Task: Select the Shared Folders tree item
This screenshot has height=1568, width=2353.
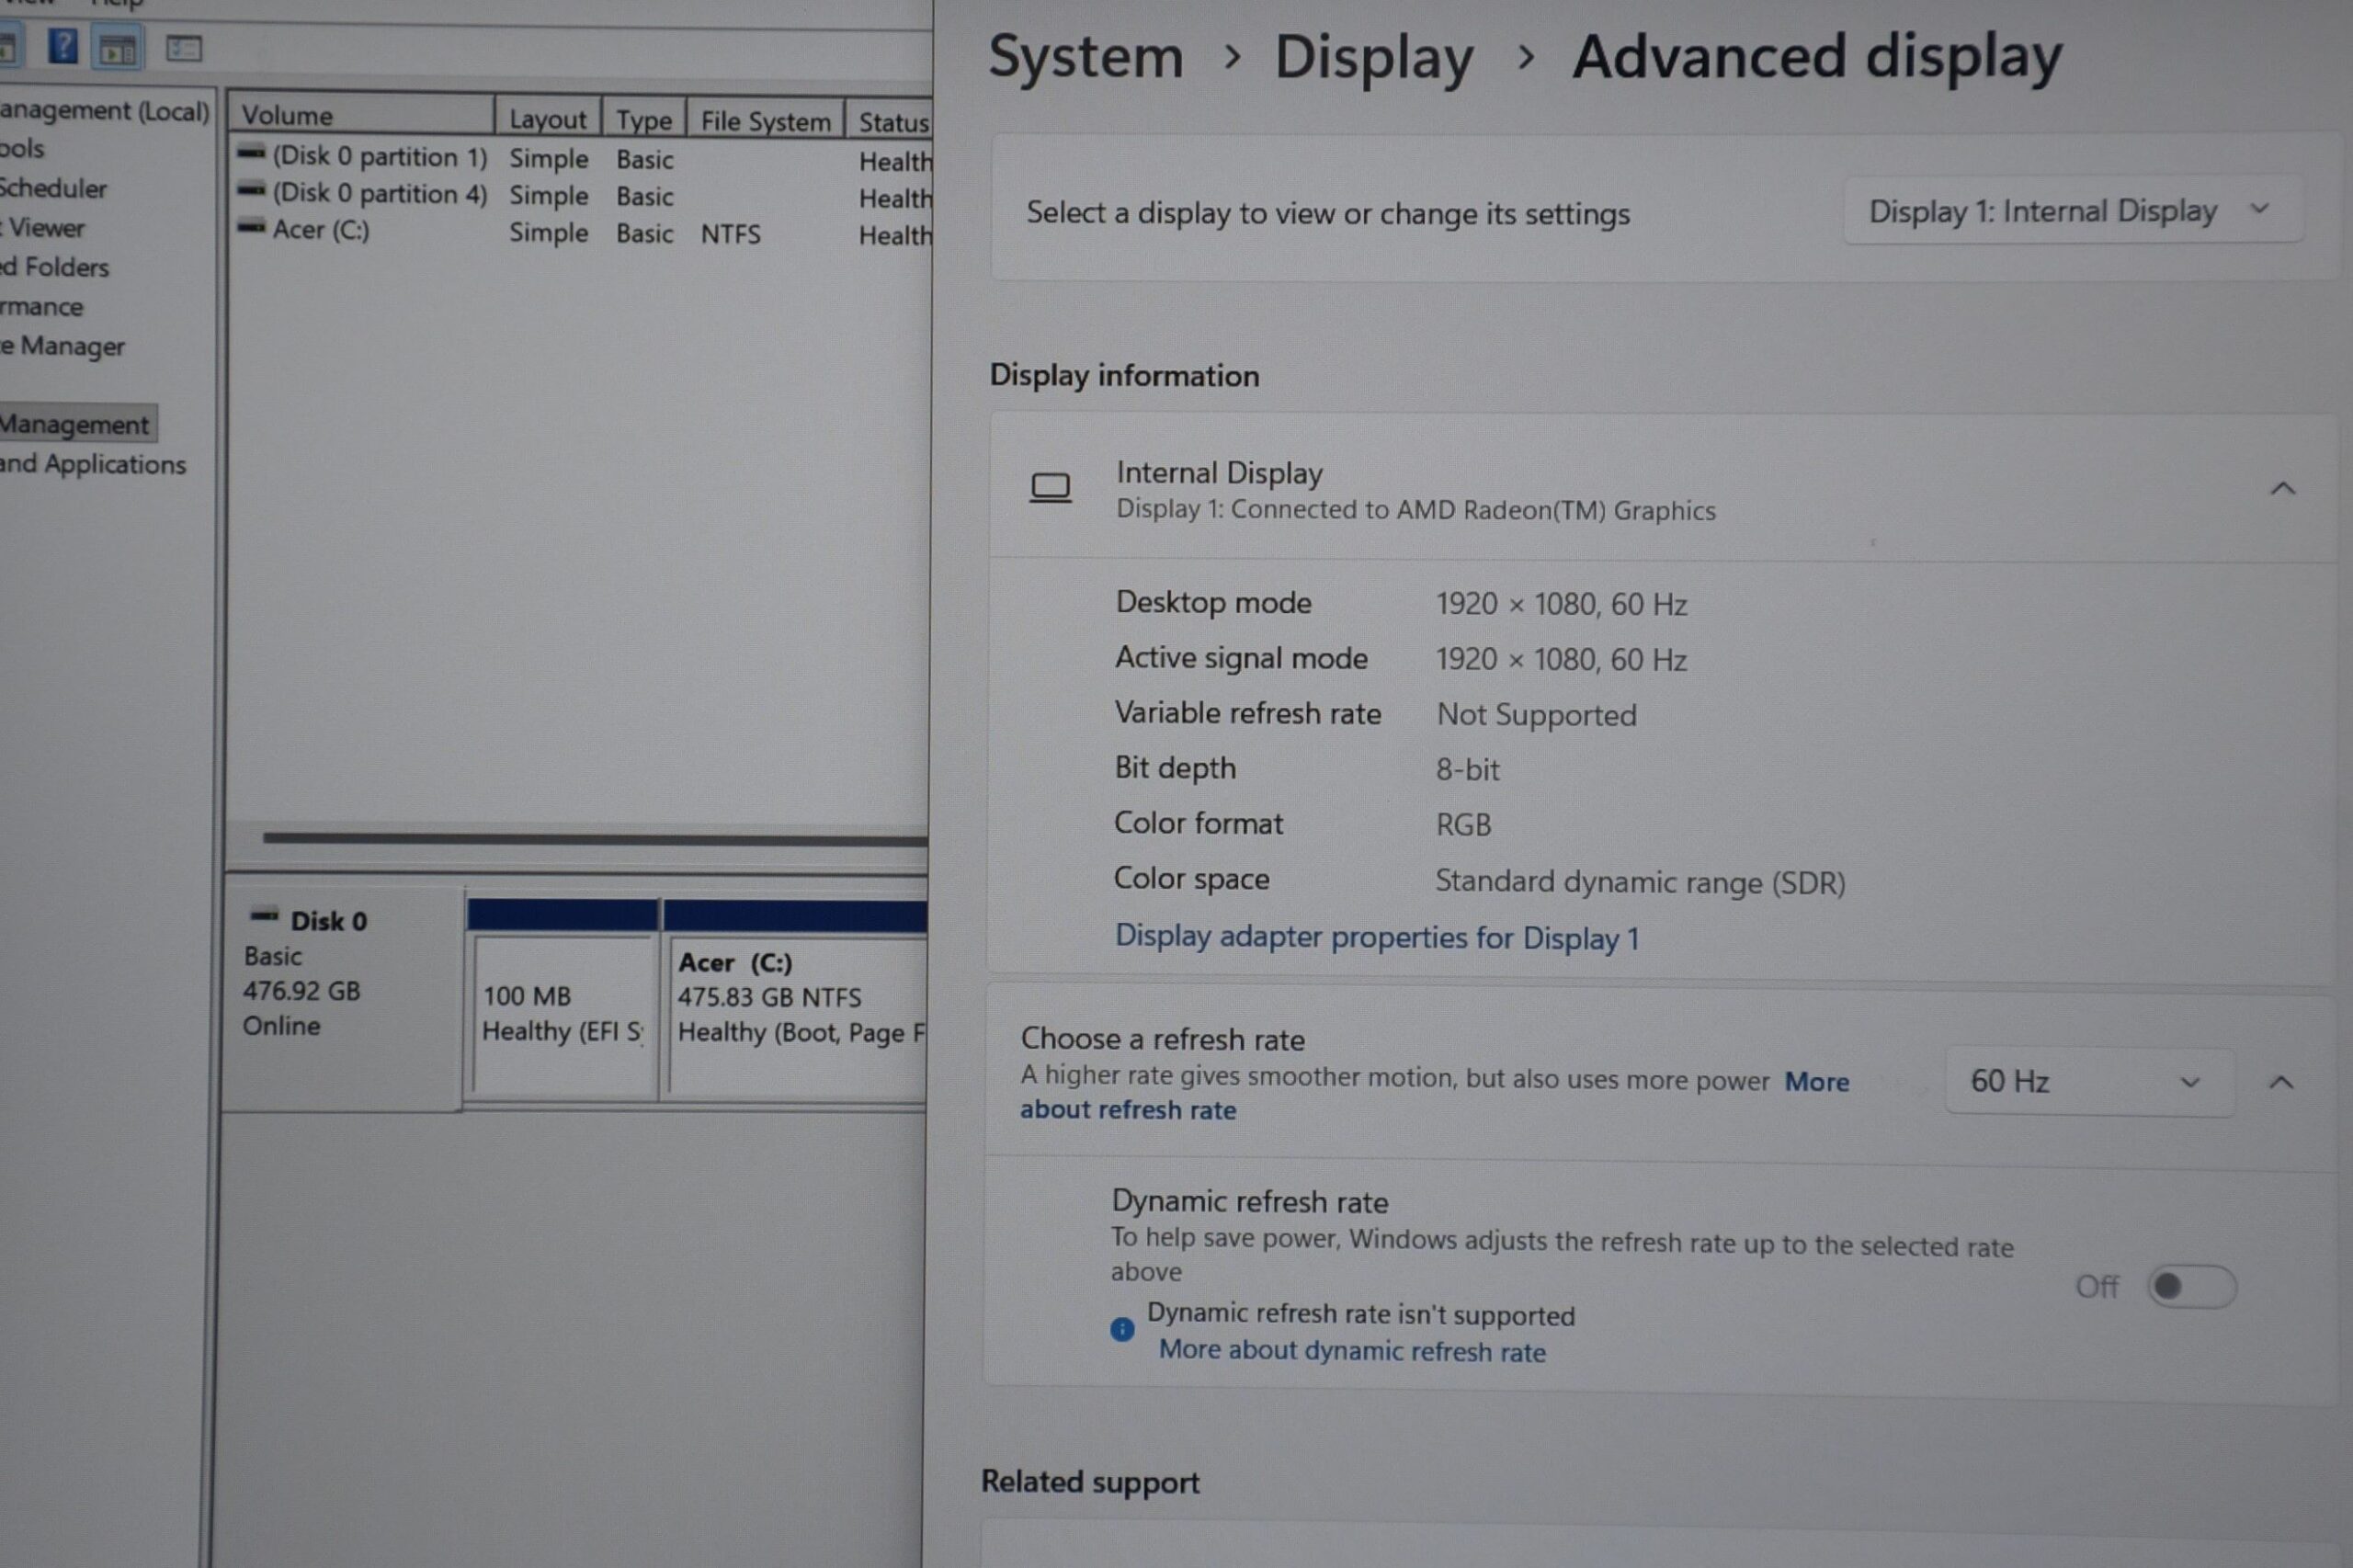Action: click(x=55, y=267)
